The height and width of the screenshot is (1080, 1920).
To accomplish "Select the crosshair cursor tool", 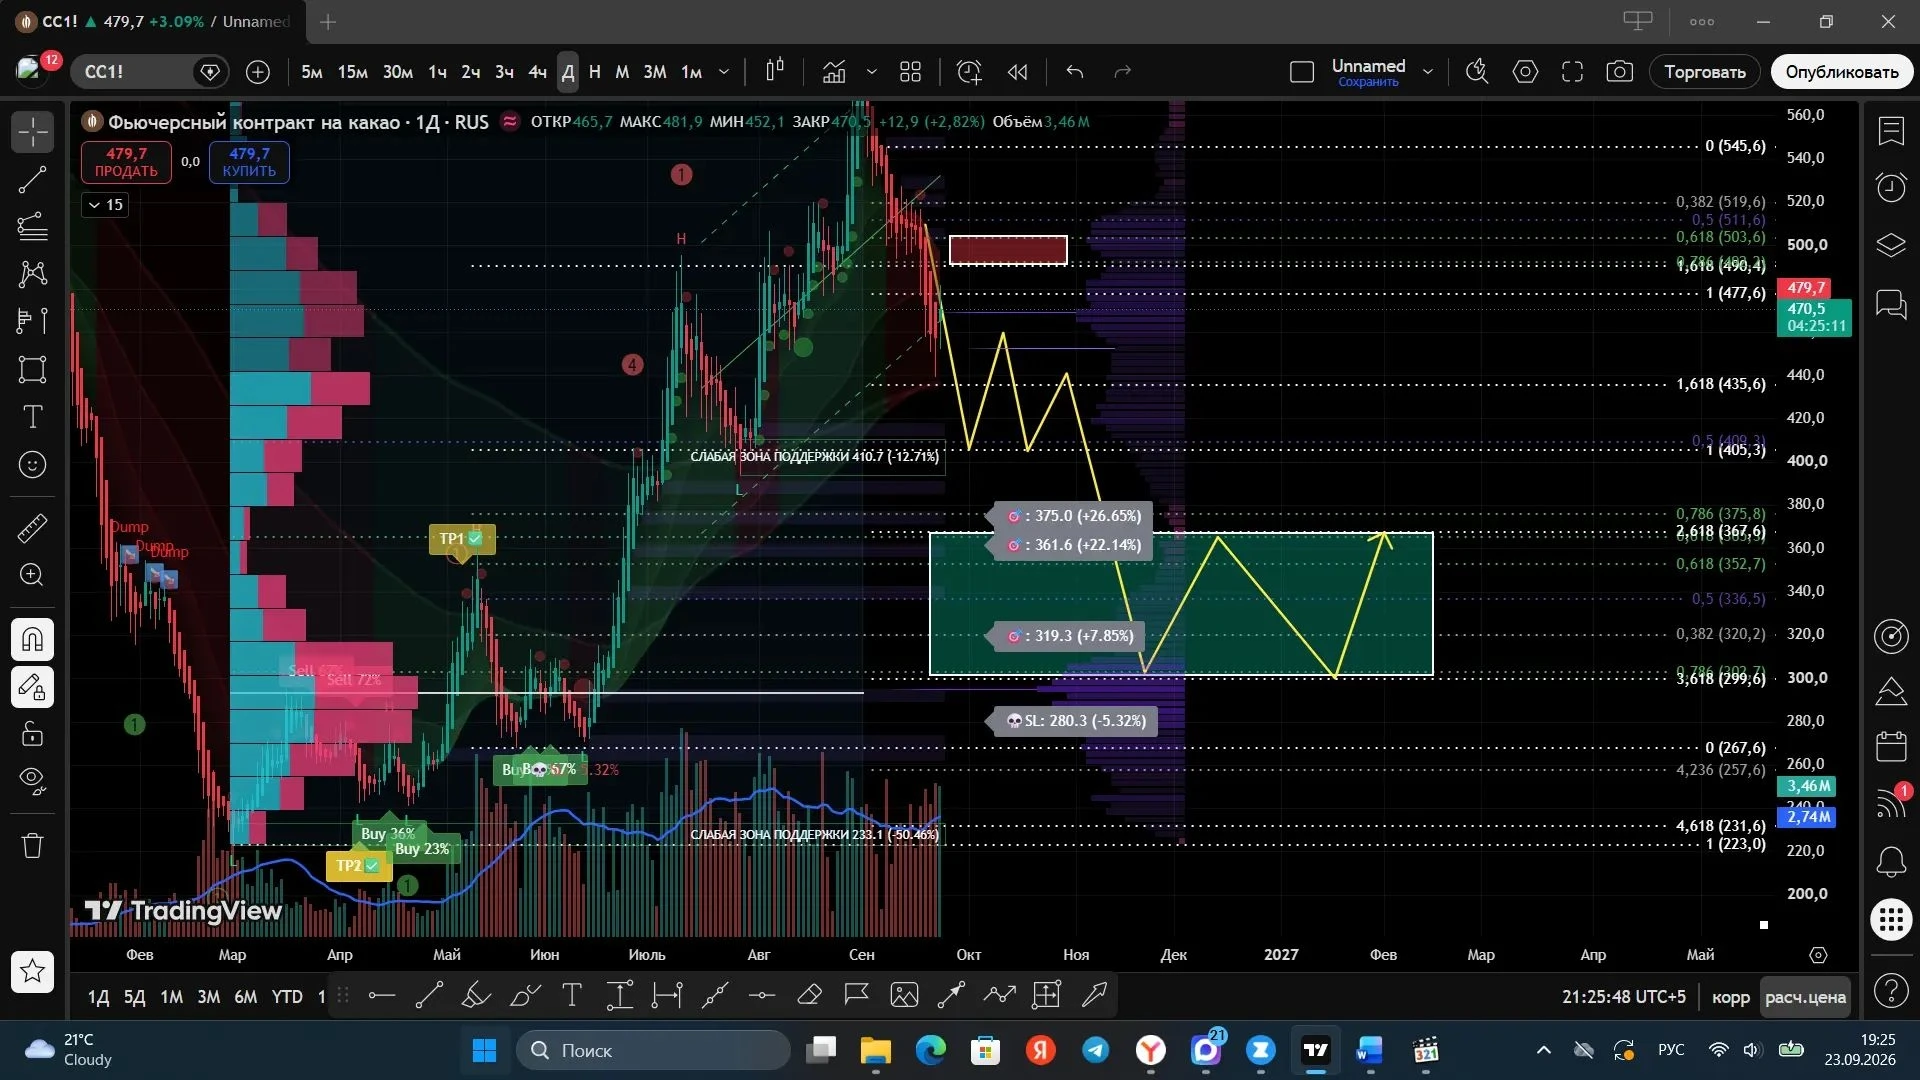I will coord(32,132).
